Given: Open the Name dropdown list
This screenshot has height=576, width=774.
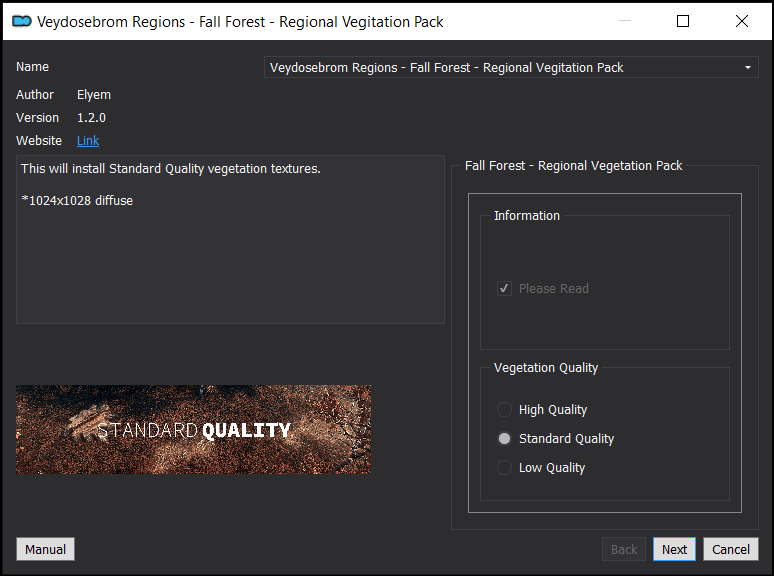Looking at the screenshot, I should tap(511, 67).
